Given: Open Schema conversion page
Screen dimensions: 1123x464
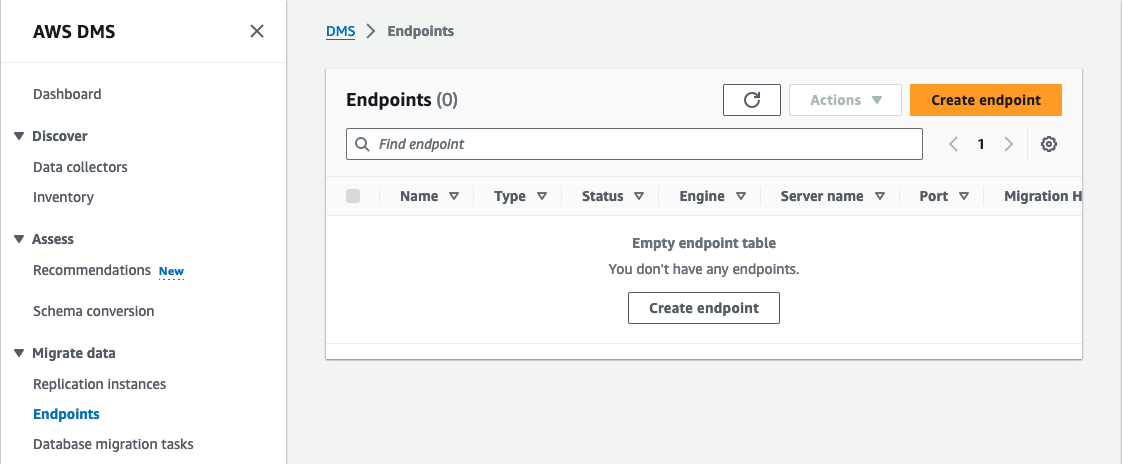Looking at the screenshot, I should pyautogui.click(x=93, y=311).
